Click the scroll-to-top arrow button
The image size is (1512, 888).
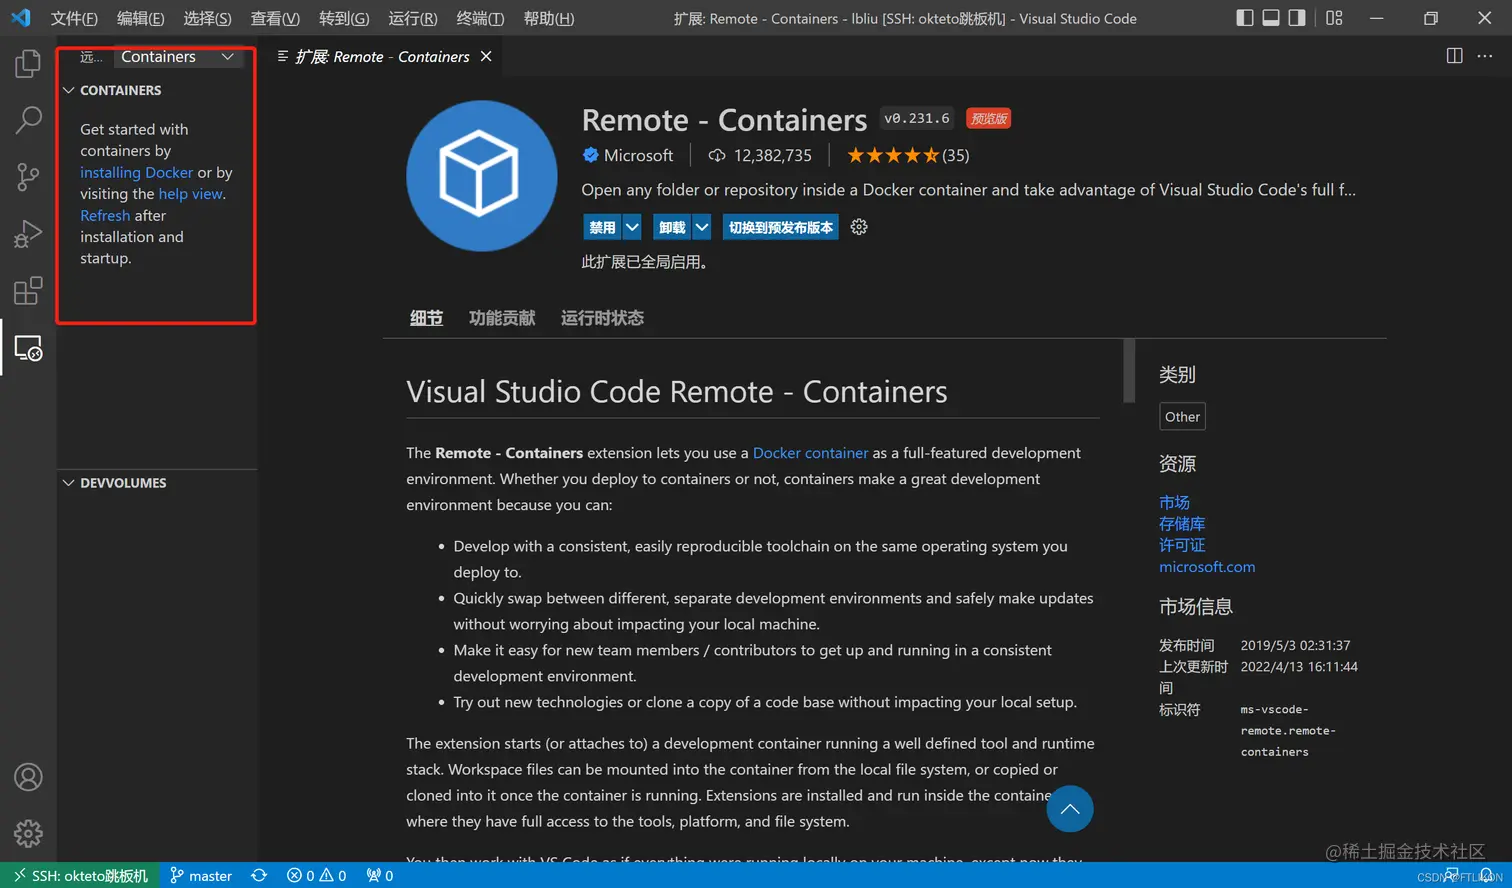1069,809
